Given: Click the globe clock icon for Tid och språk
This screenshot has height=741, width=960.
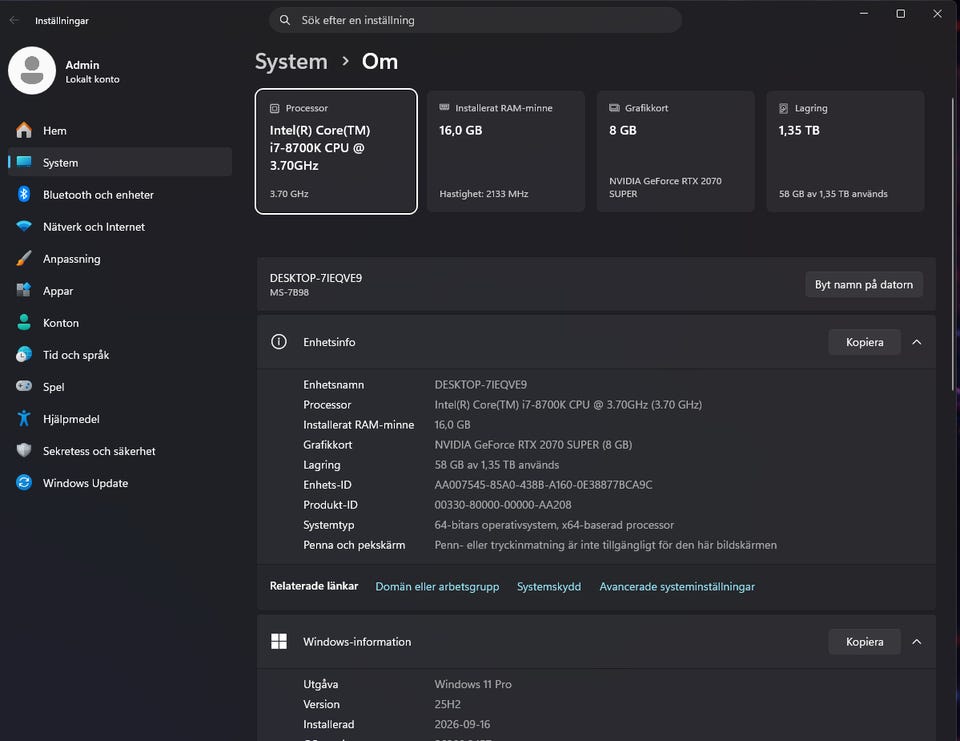Looking at the screenshot, I should coord(24,354).
